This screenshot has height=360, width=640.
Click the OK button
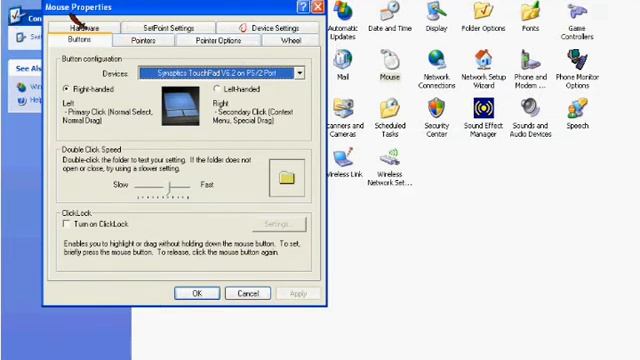pos(197,293)
